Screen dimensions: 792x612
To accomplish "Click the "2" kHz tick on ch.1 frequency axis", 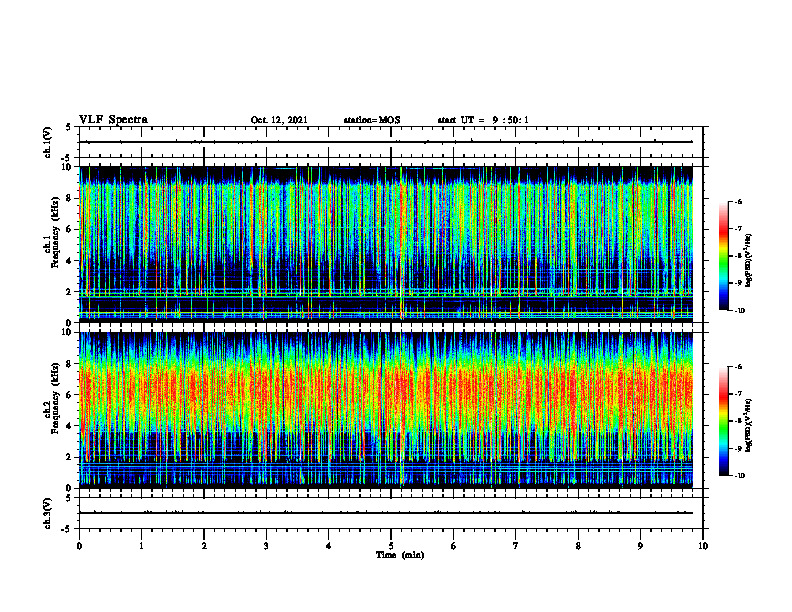I will click(70, 292).
